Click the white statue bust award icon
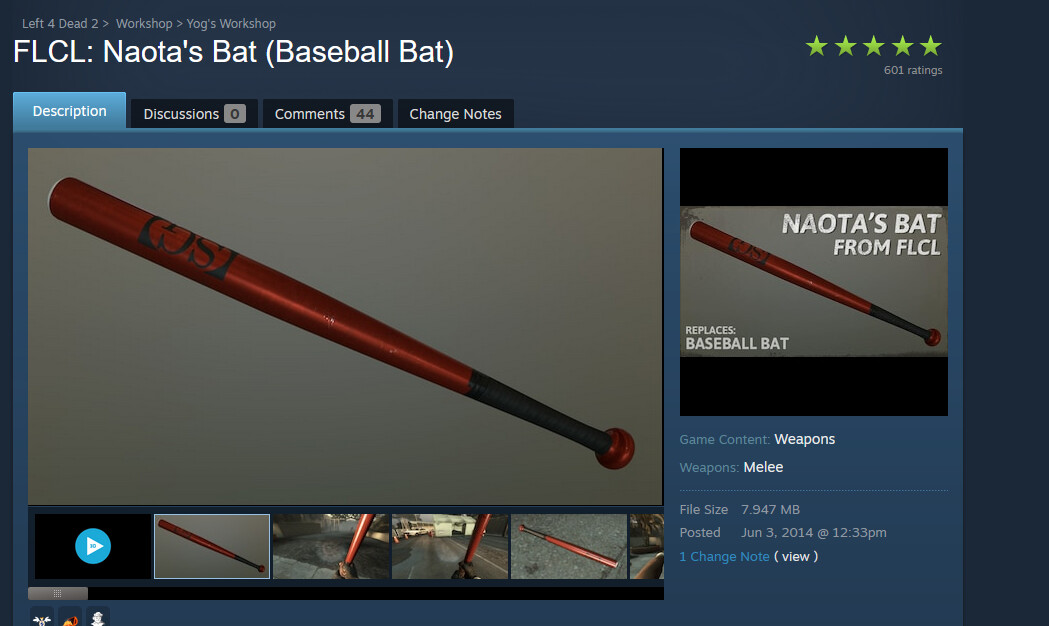Image resolution: width=1049 pixels, height=626 pixels. (98, 617)
